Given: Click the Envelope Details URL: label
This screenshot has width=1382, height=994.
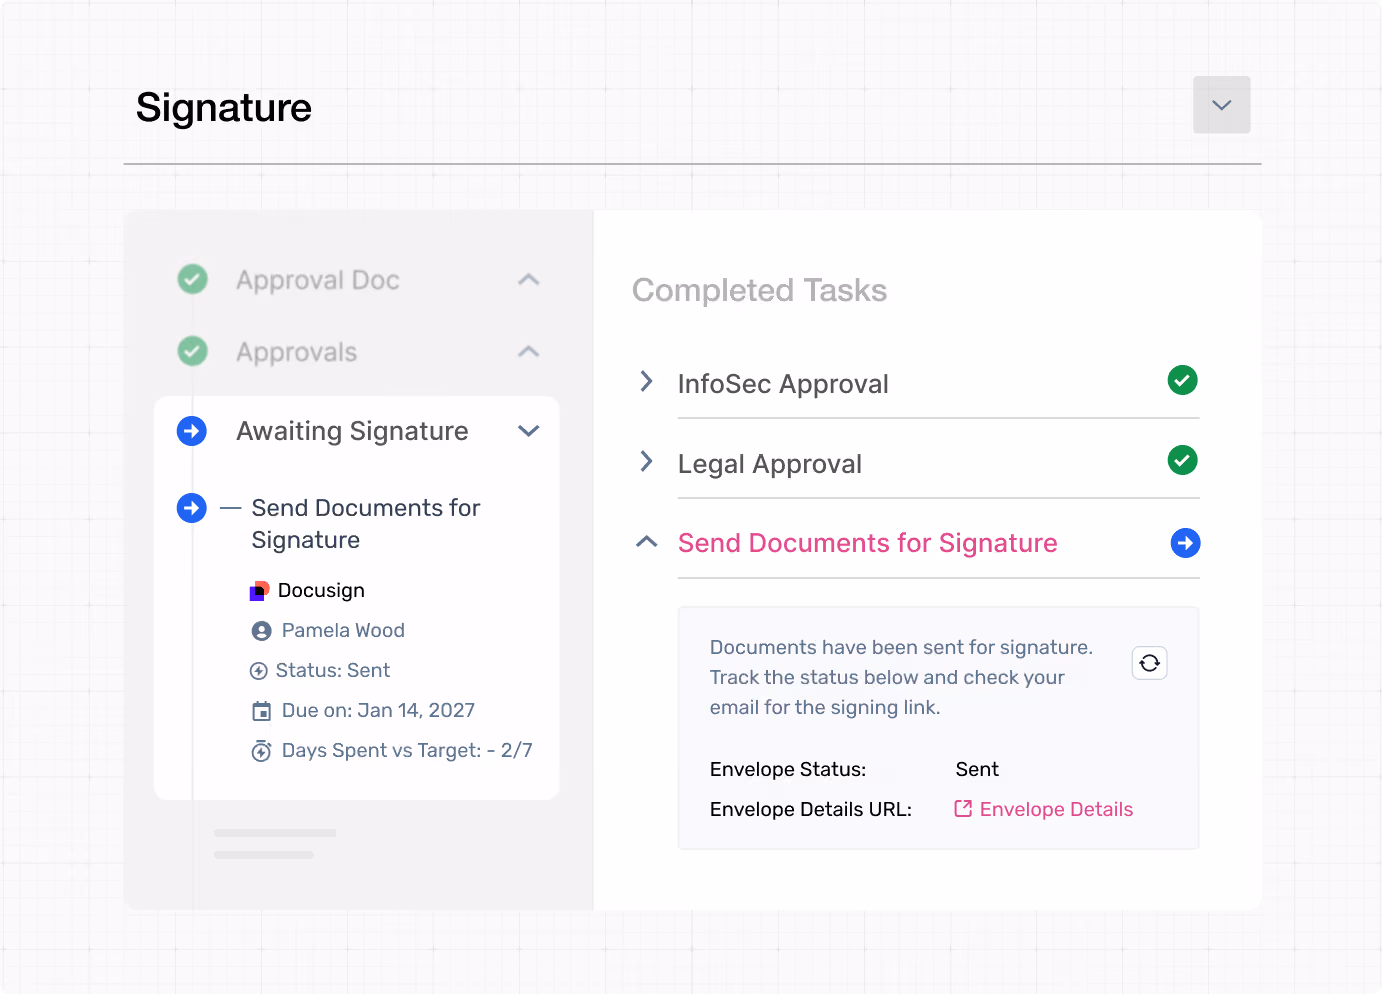Looking at the screenshot, I should coord(811,809).
